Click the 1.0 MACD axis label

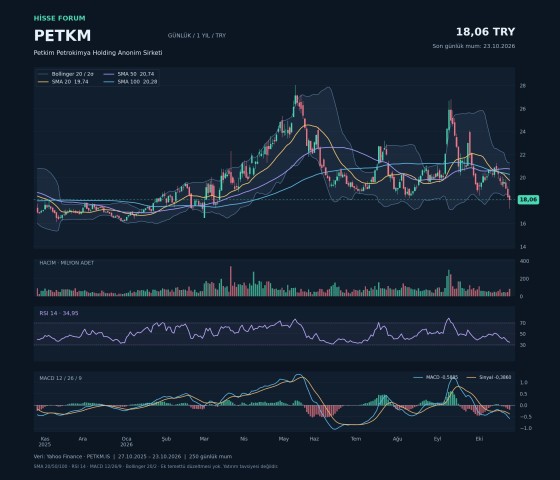click(x=524, y=382)
